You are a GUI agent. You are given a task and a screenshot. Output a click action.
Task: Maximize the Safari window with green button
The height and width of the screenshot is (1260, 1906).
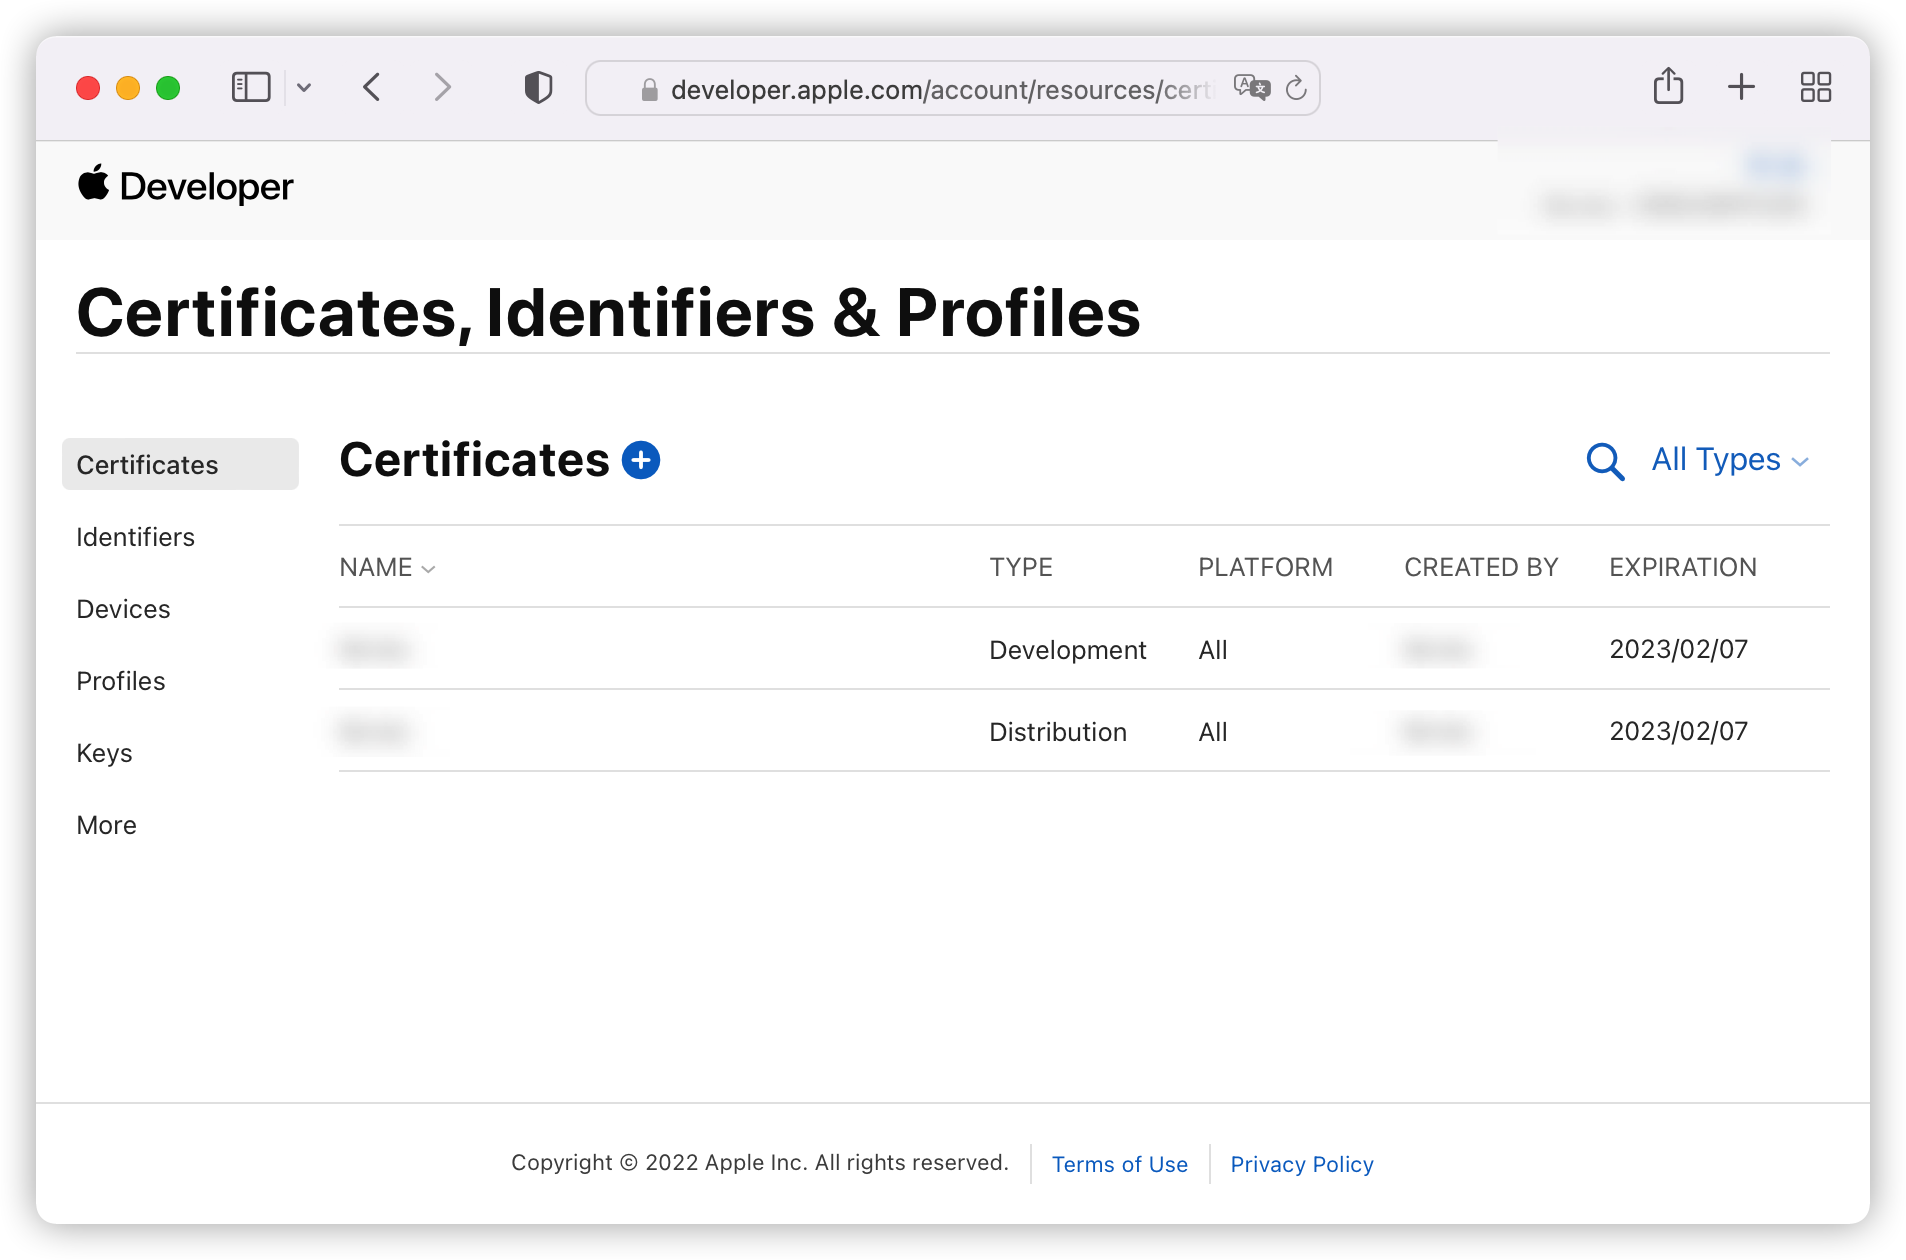pyautogui.click(x=168, y=88)
